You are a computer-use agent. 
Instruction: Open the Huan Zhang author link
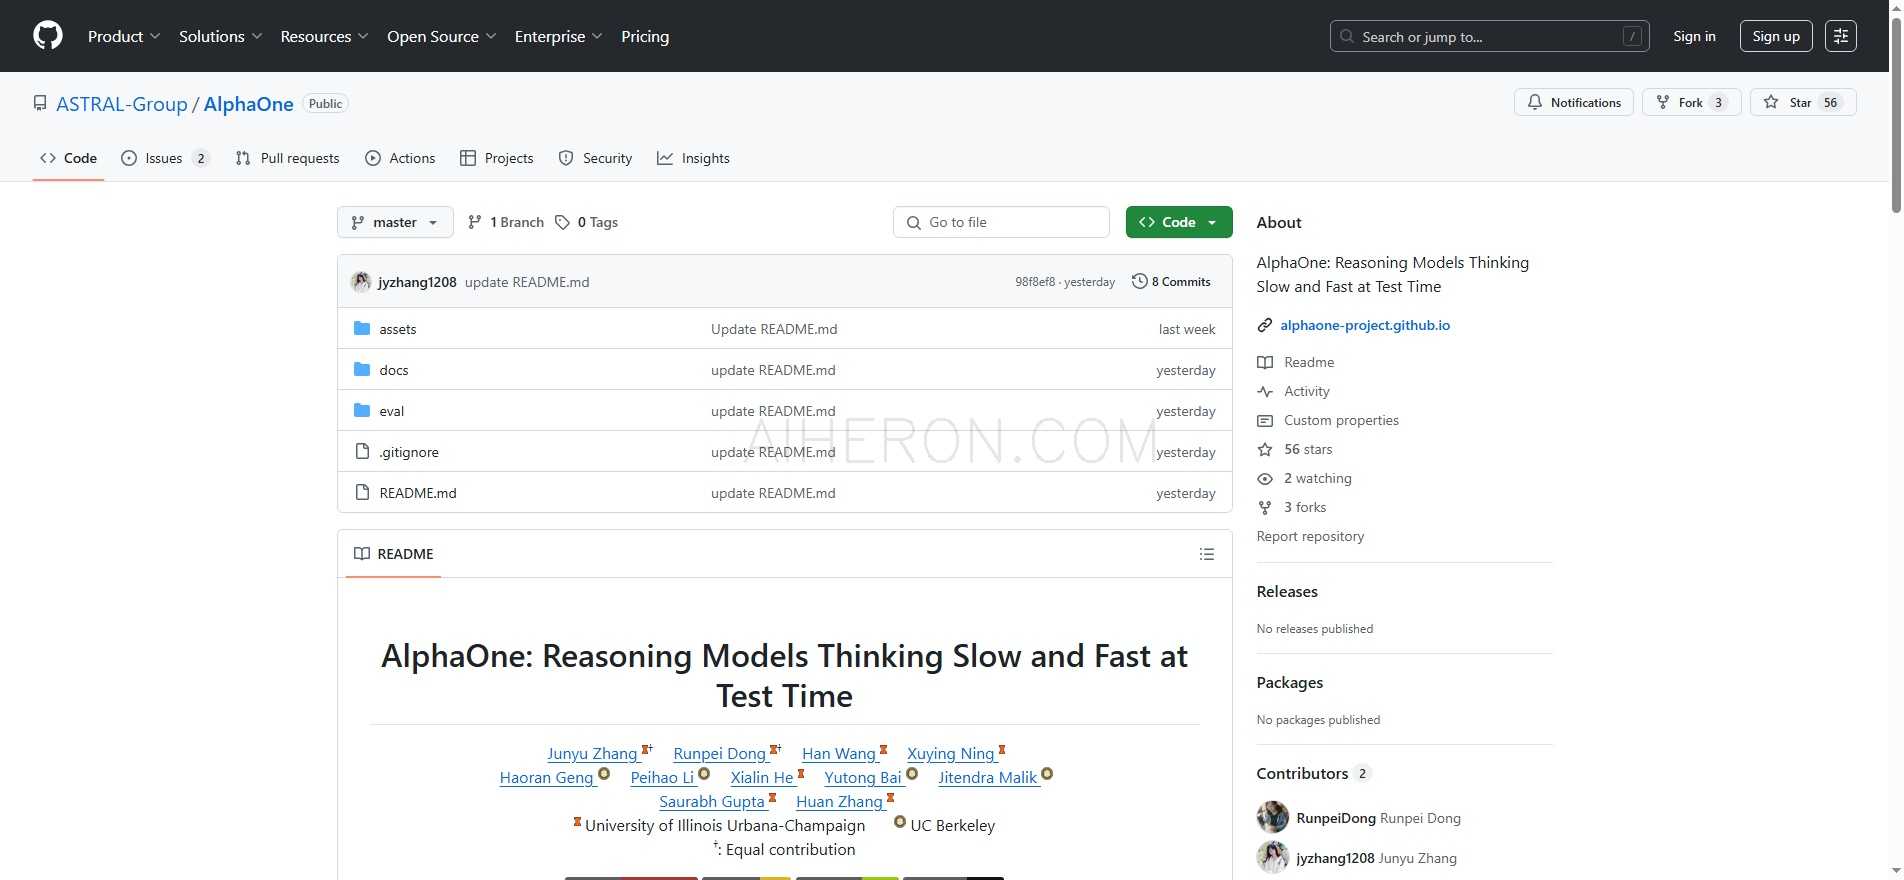(x=839, y=802)
